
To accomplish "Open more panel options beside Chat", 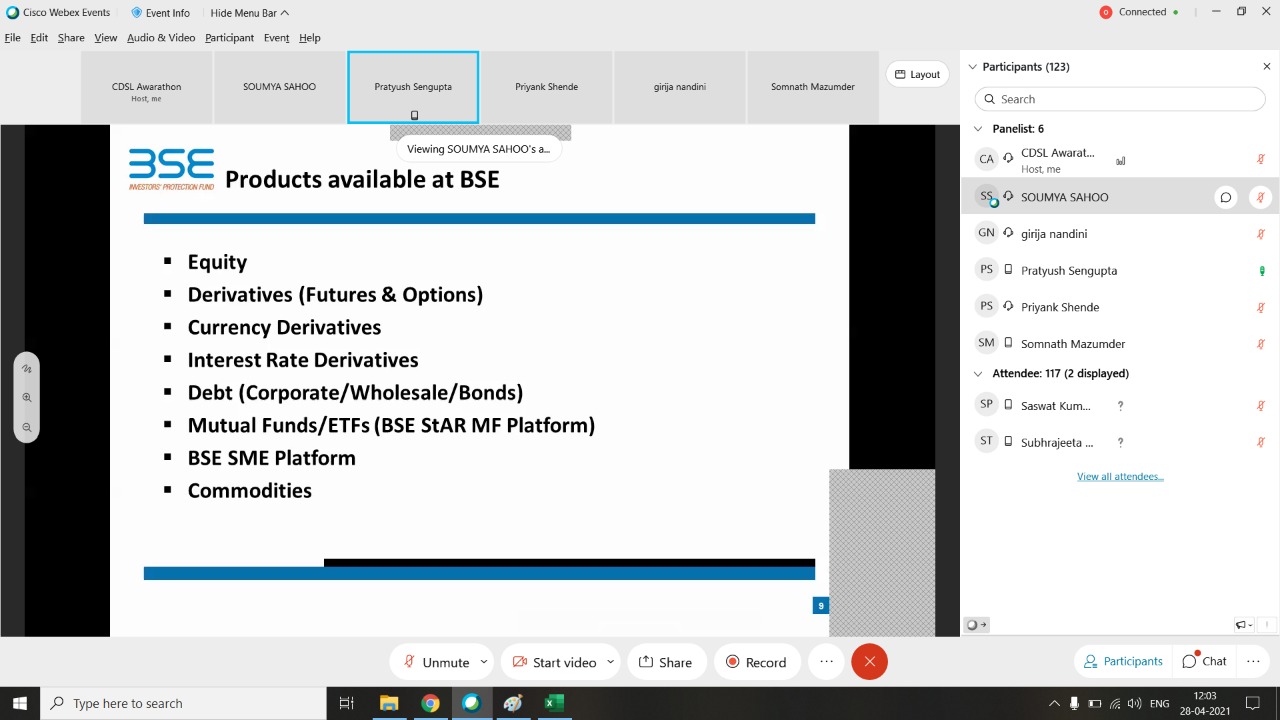I will pos(1253,661).
